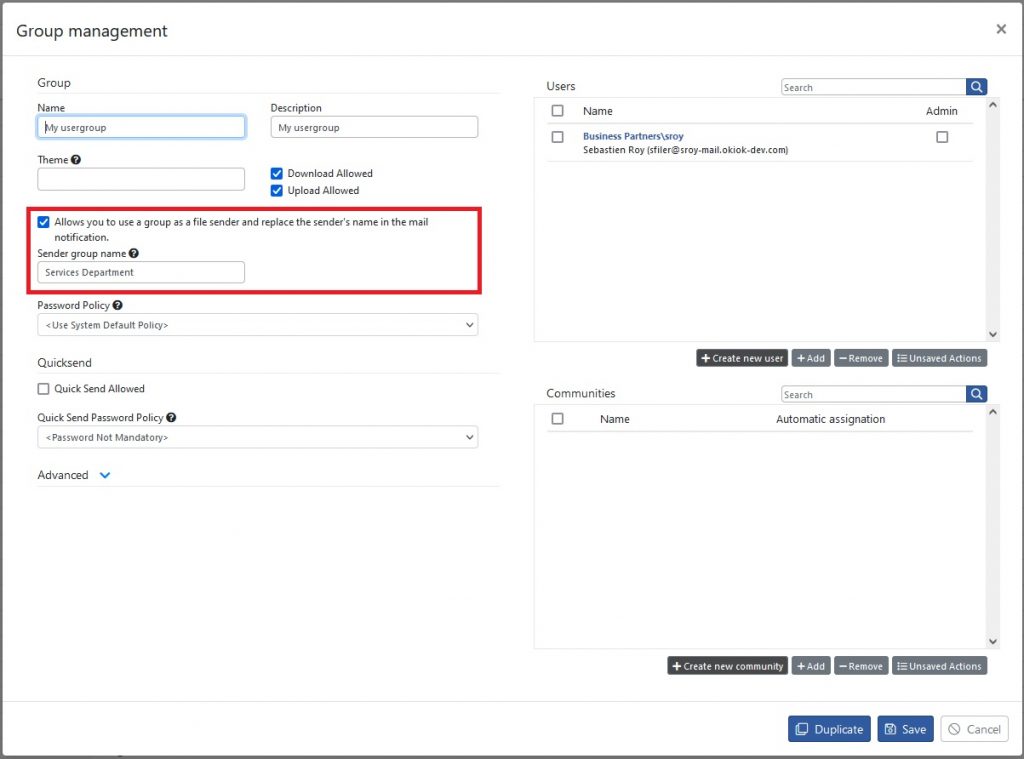Open the Theme help question-mark icon
This screenshot has height=759, width=1024.
click(x=76, y=159)
